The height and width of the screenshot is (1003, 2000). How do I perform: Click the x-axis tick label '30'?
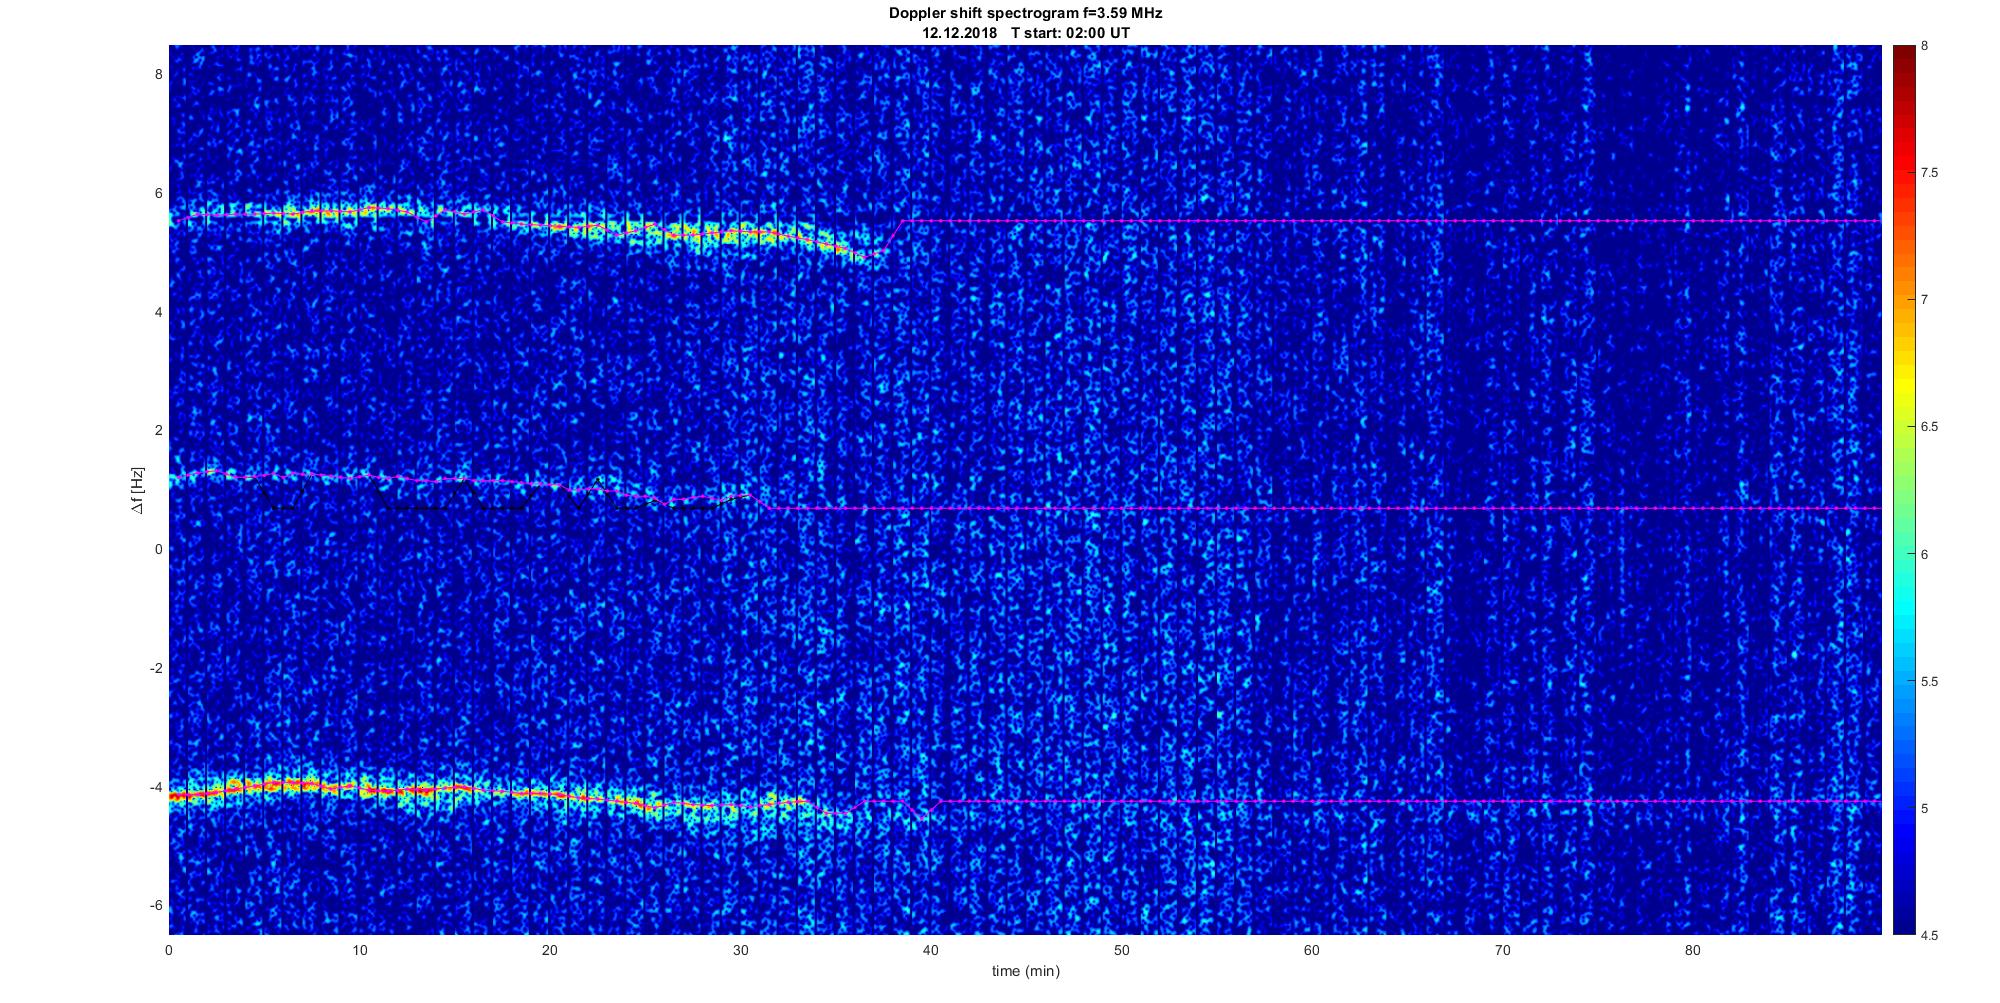(741, 950)
